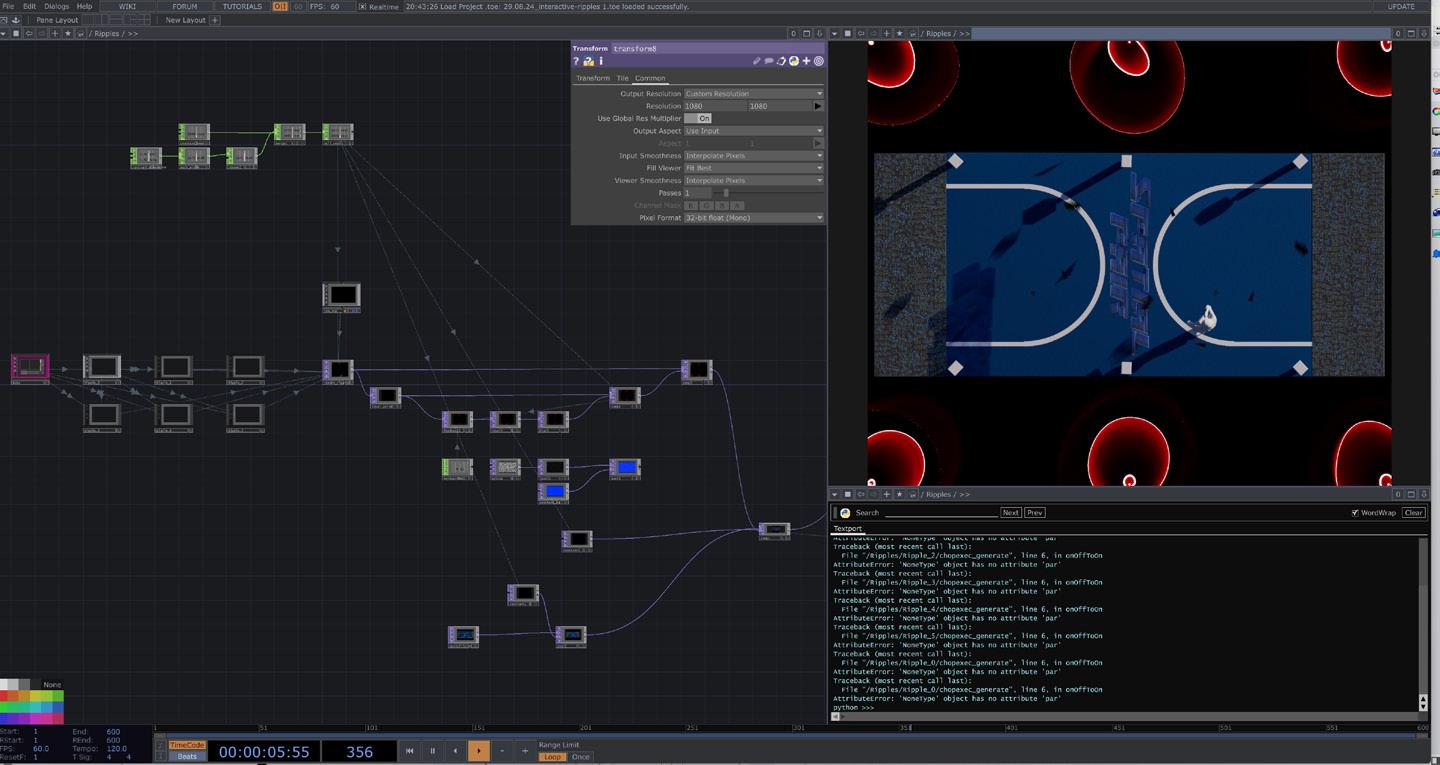The height and width of the screenshot is (765, 1440).
Task: Open the Output Resolution dropdown
Action: (753, 93)
